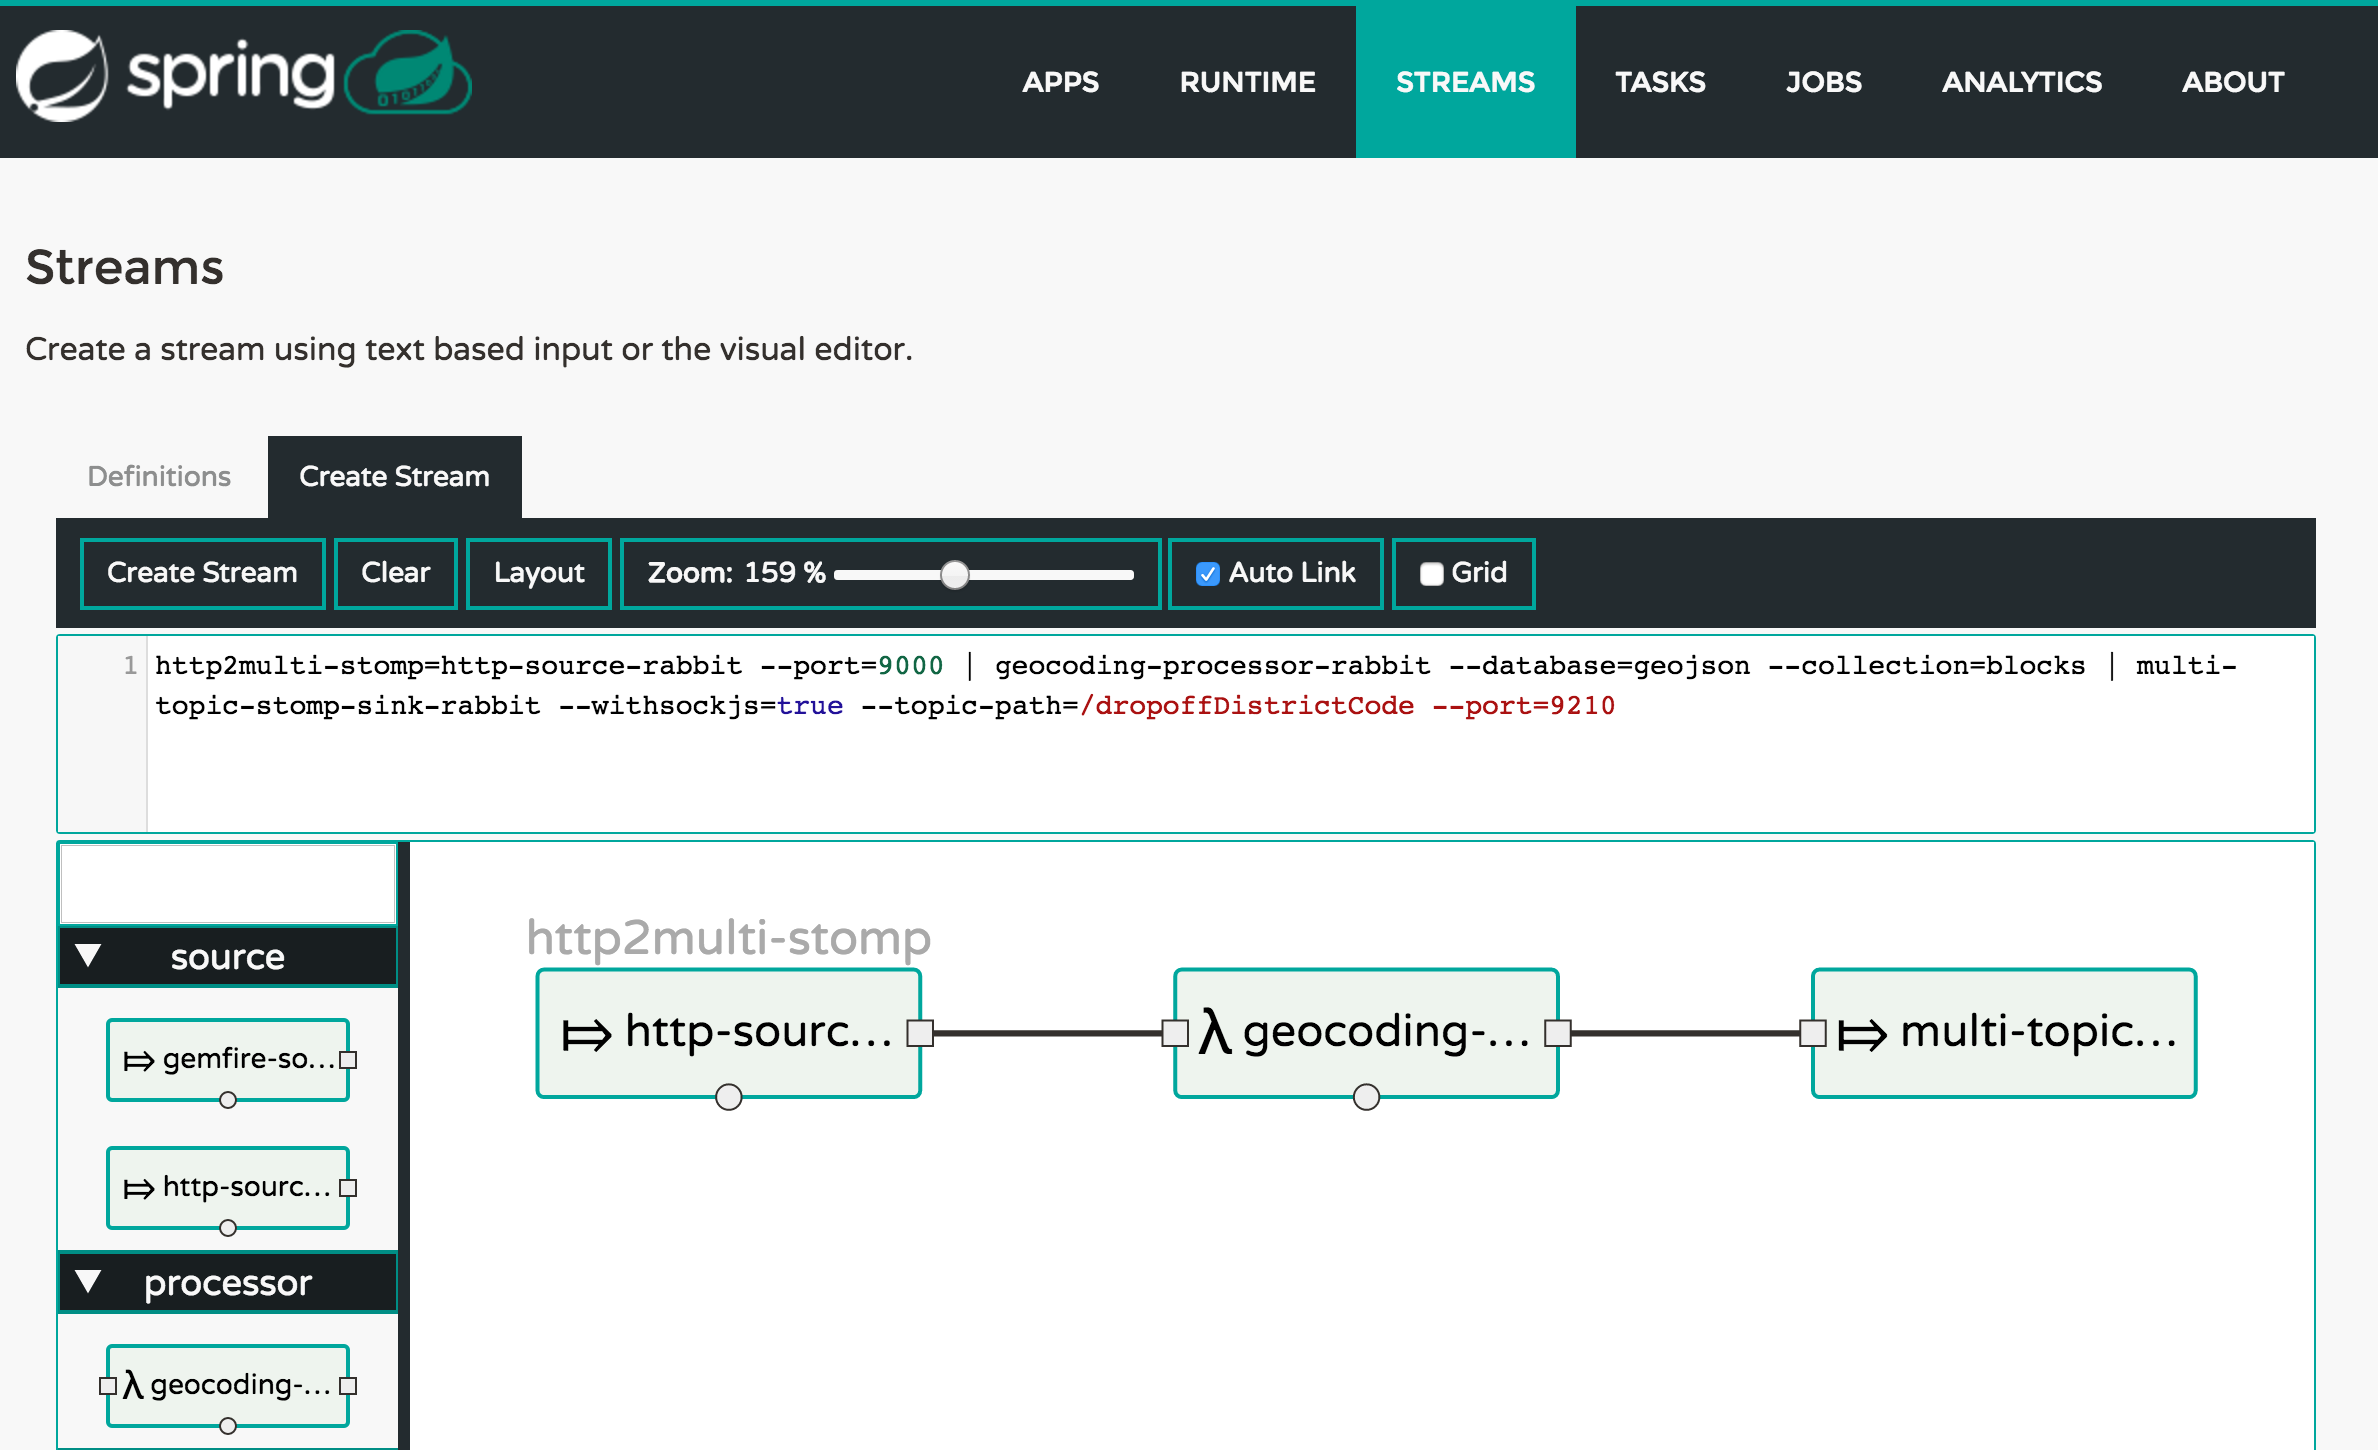Select the Streams menu tab

point(1464,81)
